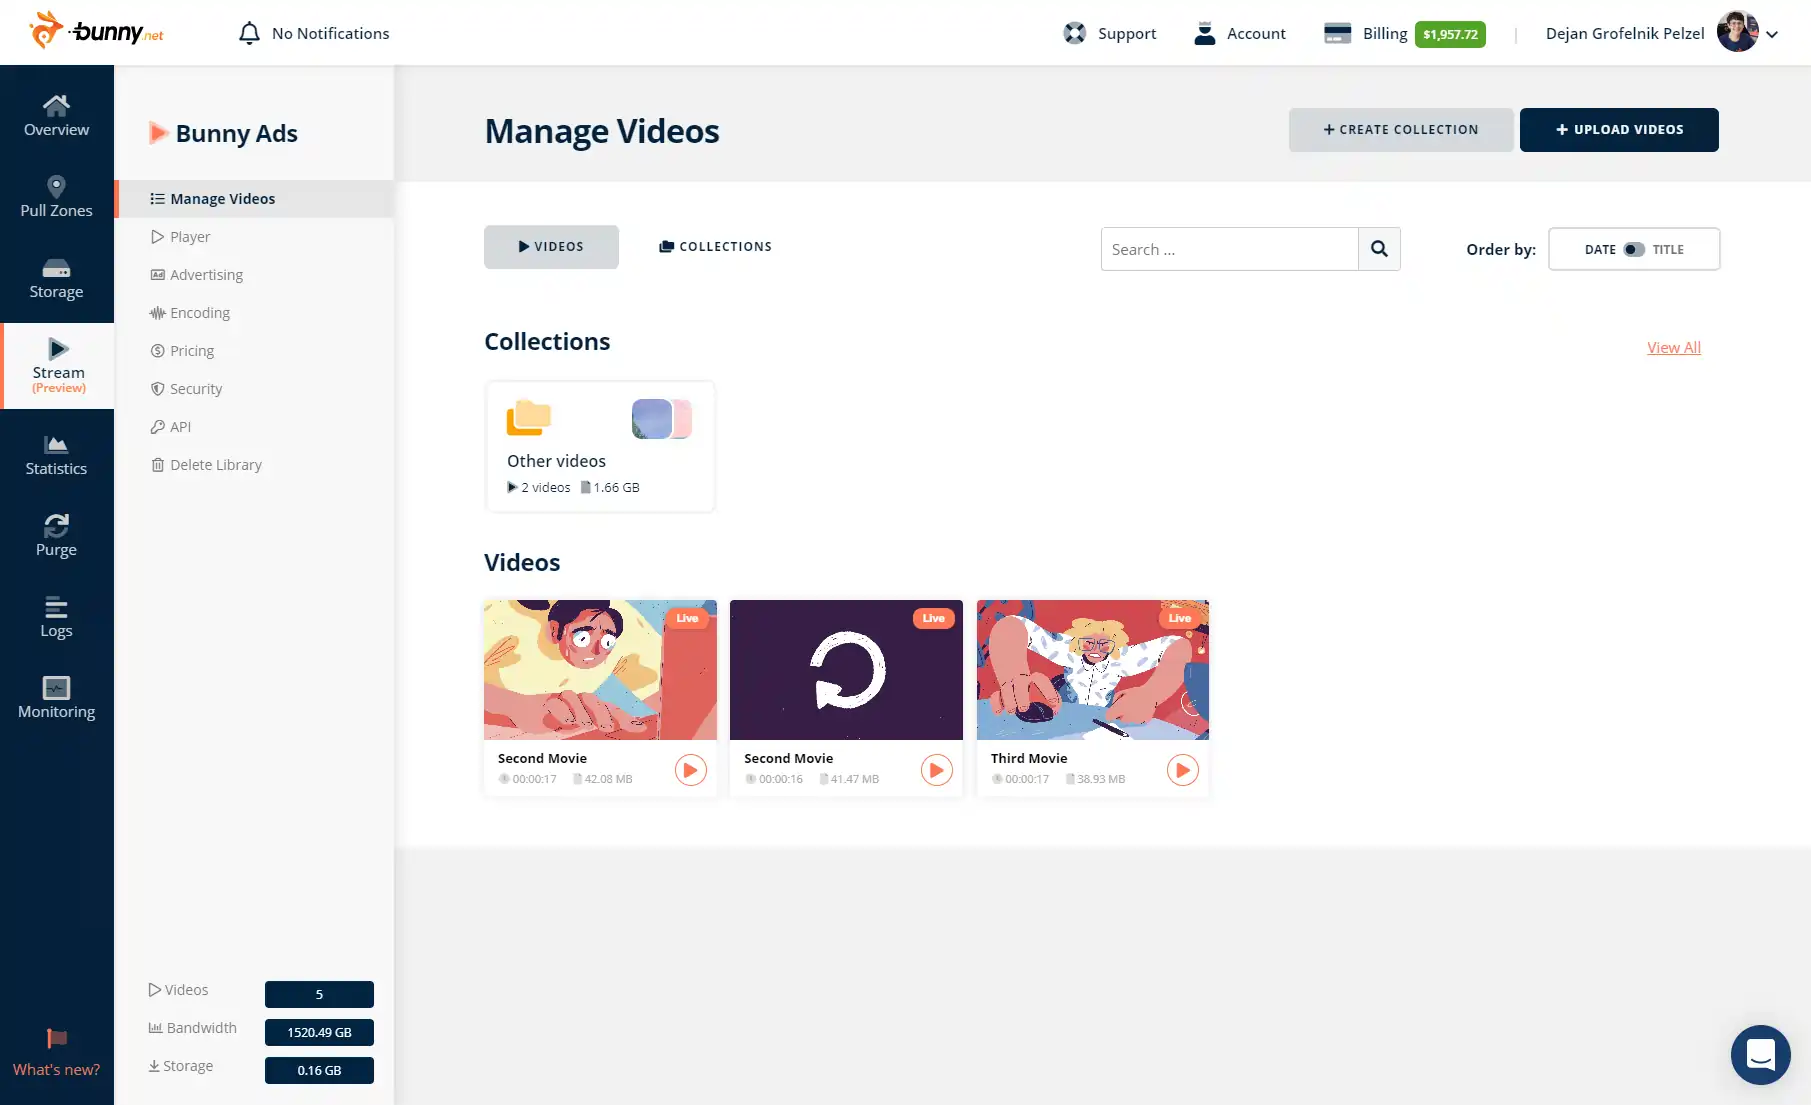The height and width of the screenshot is (1105, 1811).
Task: Play the Third Movie video
Action: (x=1182, y=770)
